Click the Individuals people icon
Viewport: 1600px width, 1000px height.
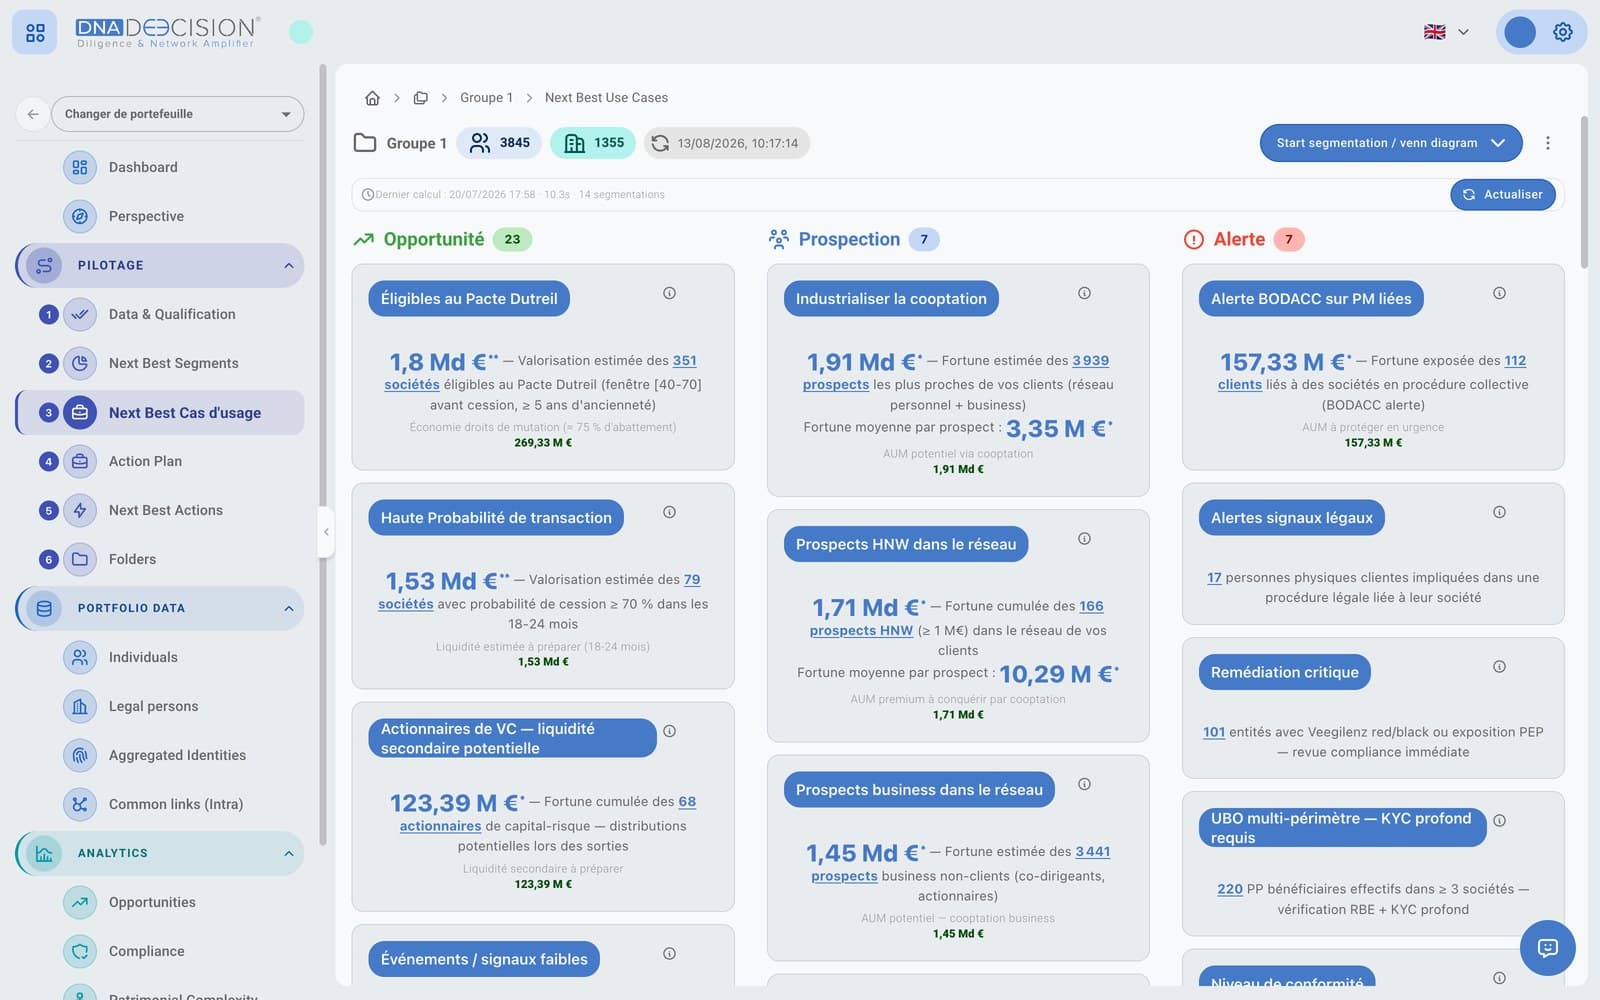[x=80, y=657]
